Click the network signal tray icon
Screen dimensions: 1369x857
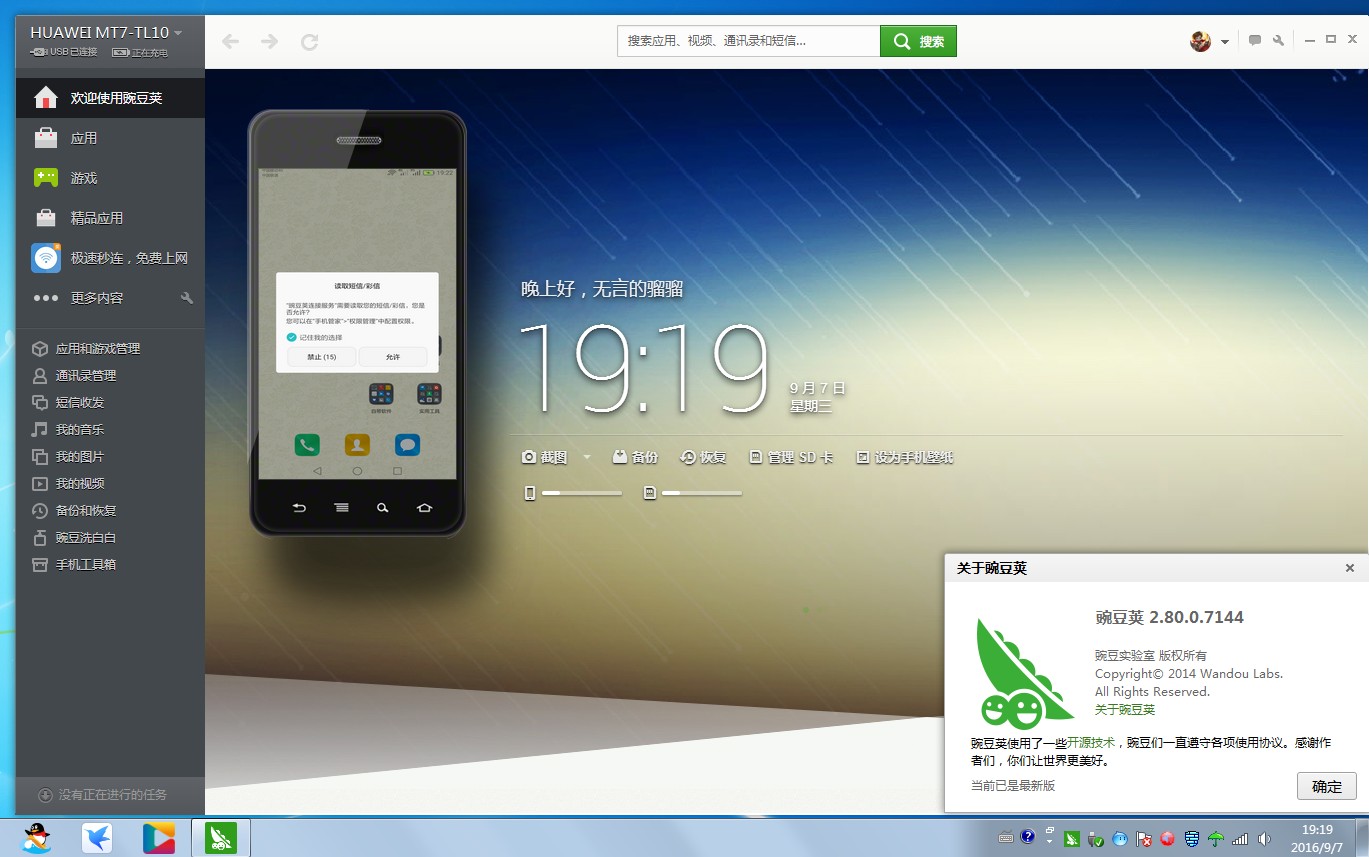point(1241,838)
